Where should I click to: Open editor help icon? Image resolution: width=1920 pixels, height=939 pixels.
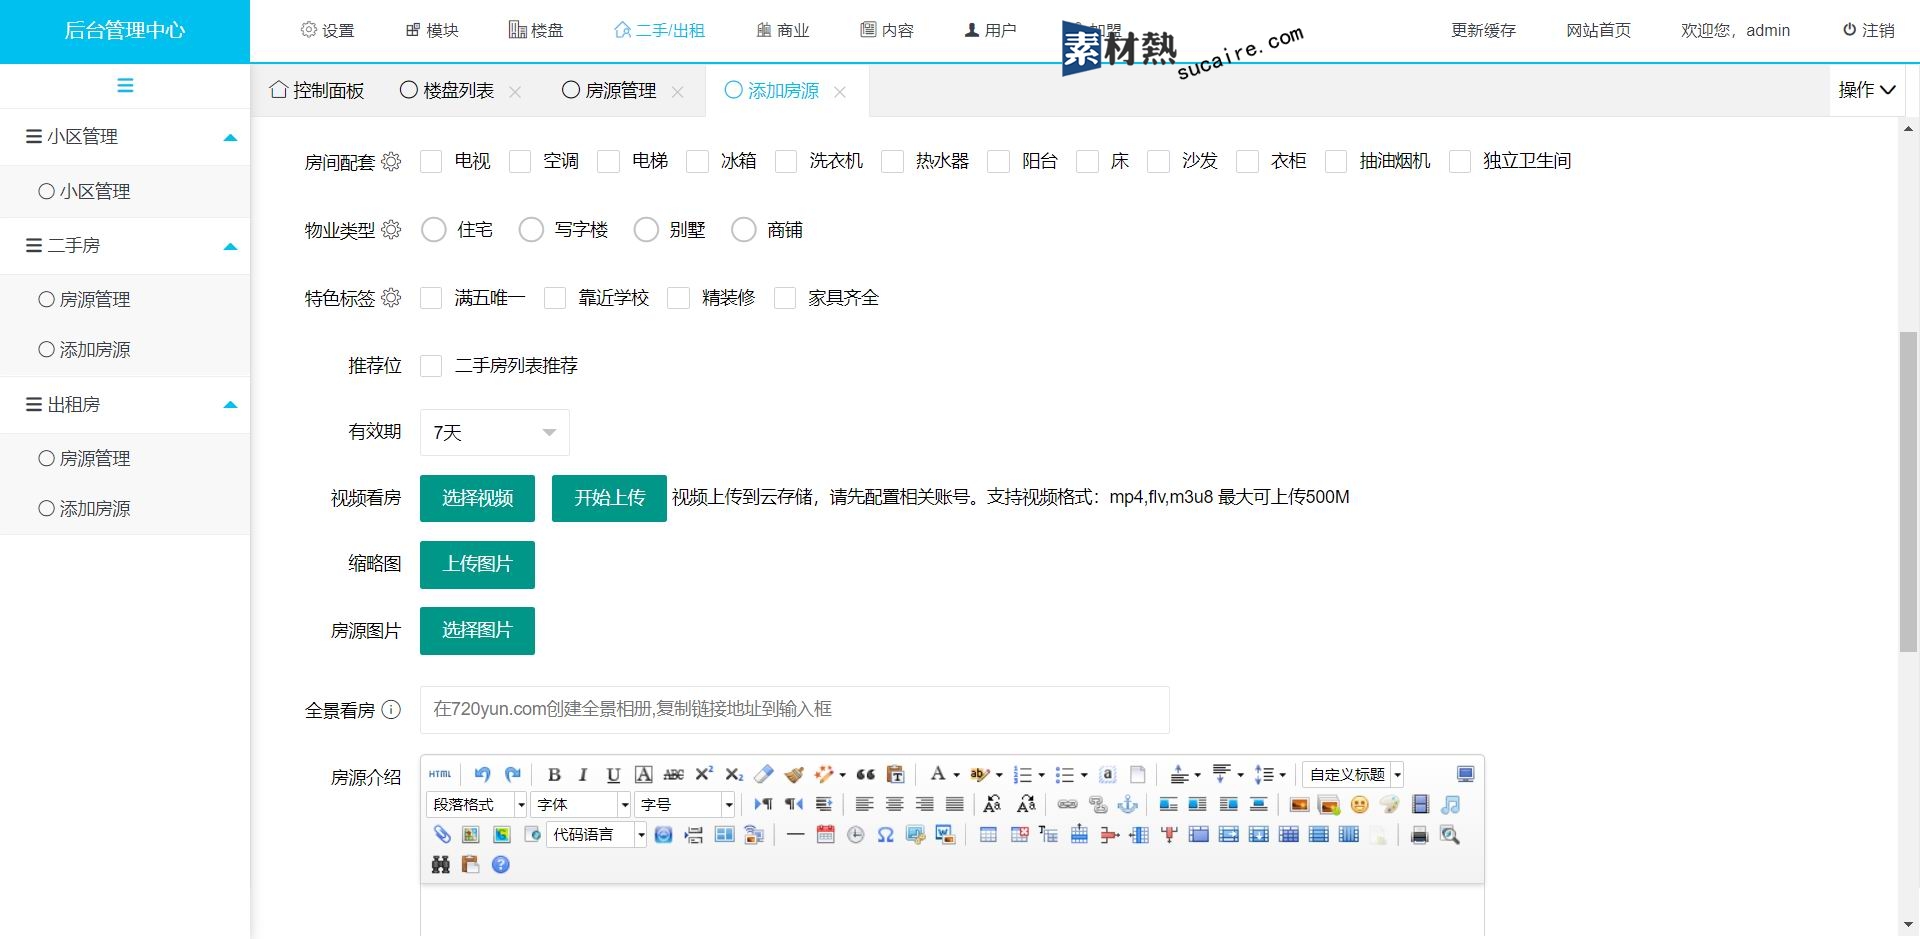501,865
